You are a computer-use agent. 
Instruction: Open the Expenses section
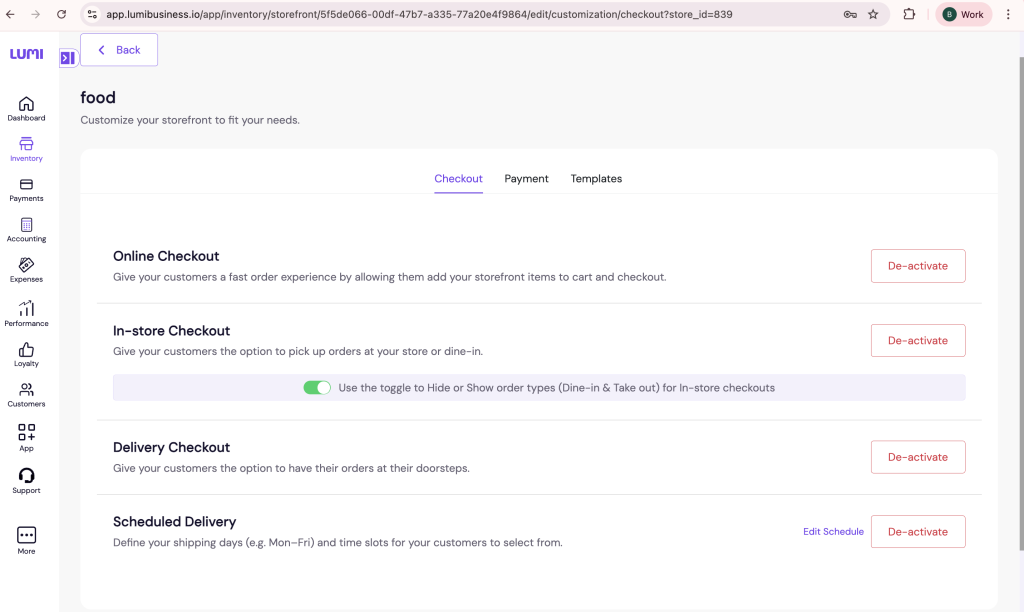click(26, 268)
